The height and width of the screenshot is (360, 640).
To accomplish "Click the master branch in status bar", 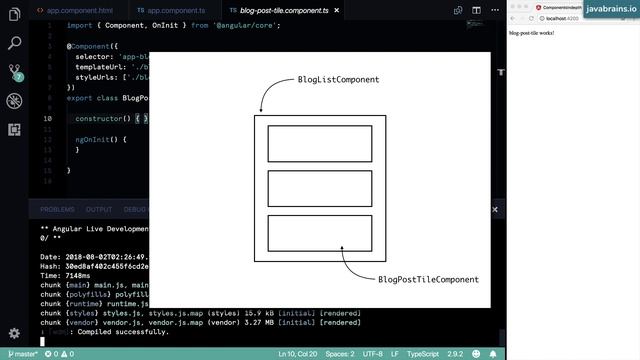I will click(23, 354).
